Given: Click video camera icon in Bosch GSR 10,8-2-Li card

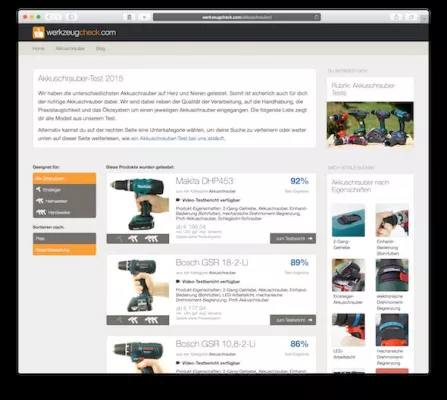Looking at the screenshot, I should coord(178,363).
